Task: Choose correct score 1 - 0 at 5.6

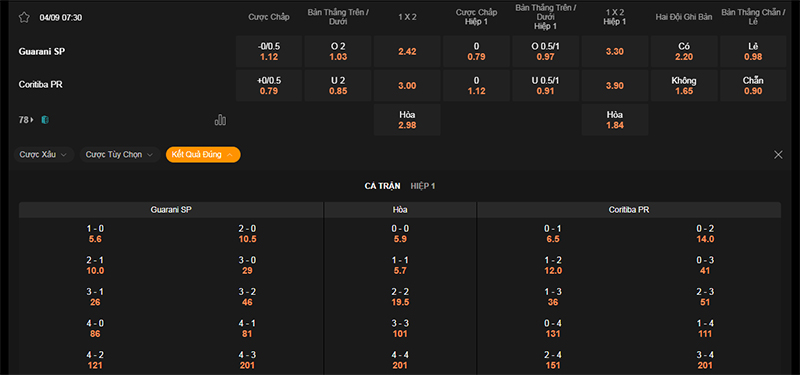Action: (x=95, y=234)
